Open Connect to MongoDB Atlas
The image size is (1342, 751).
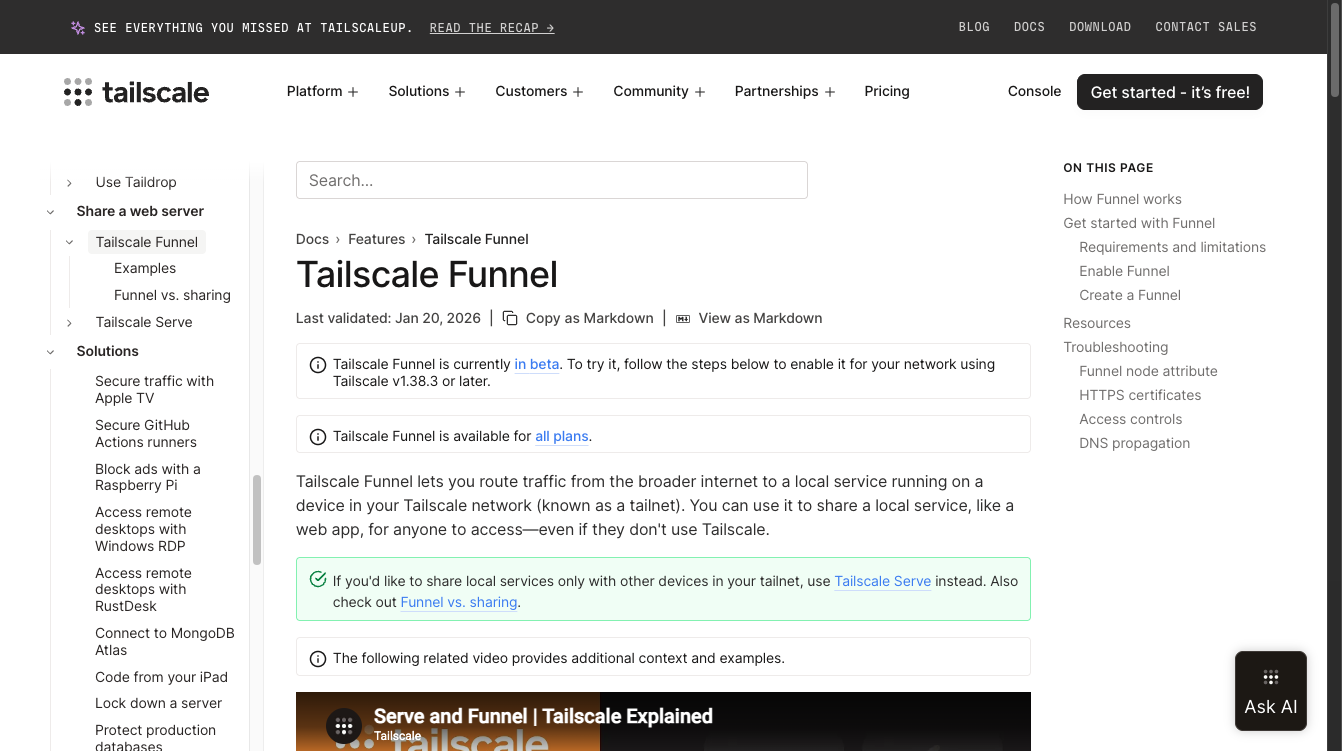point(165,641)
